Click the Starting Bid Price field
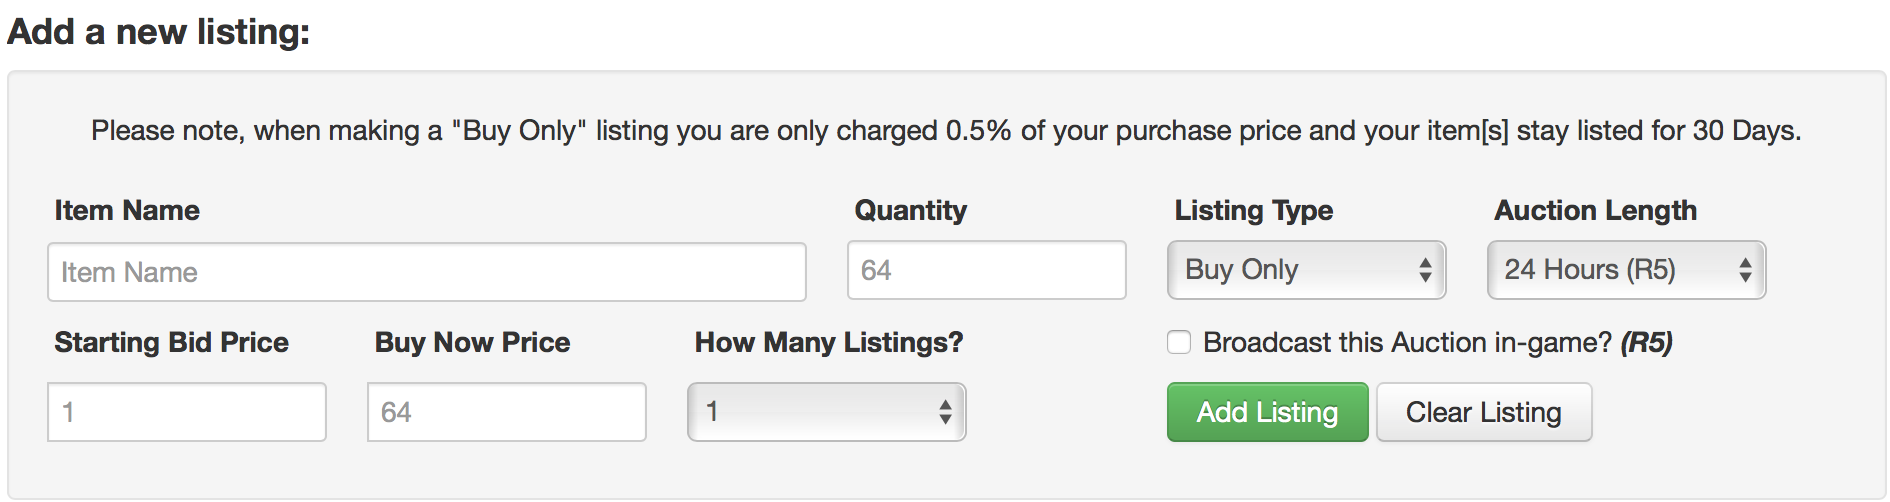1890x502 pixels. pyautogui.click(x=187, y=412)
